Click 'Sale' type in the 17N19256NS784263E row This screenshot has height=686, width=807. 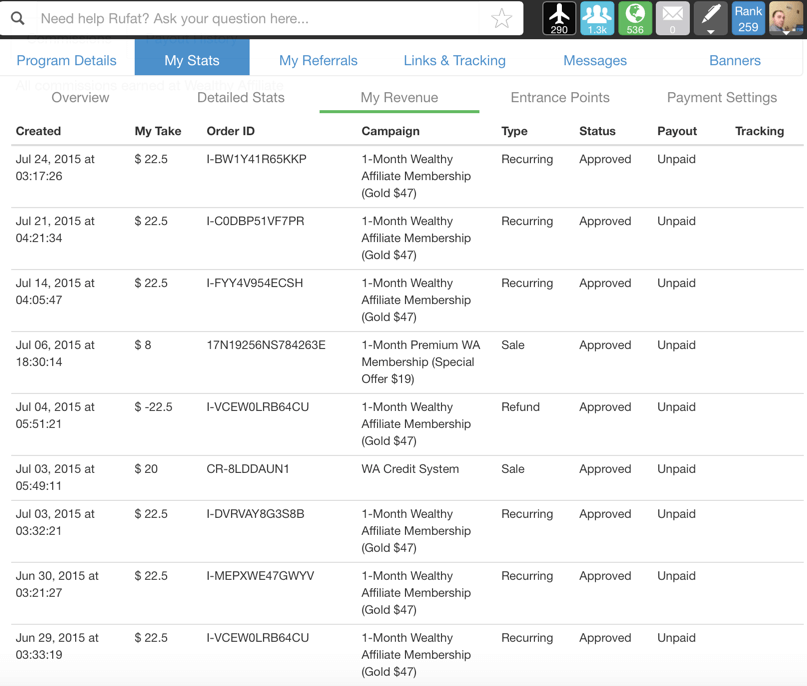pyautogui.click(x=513, y=345)
